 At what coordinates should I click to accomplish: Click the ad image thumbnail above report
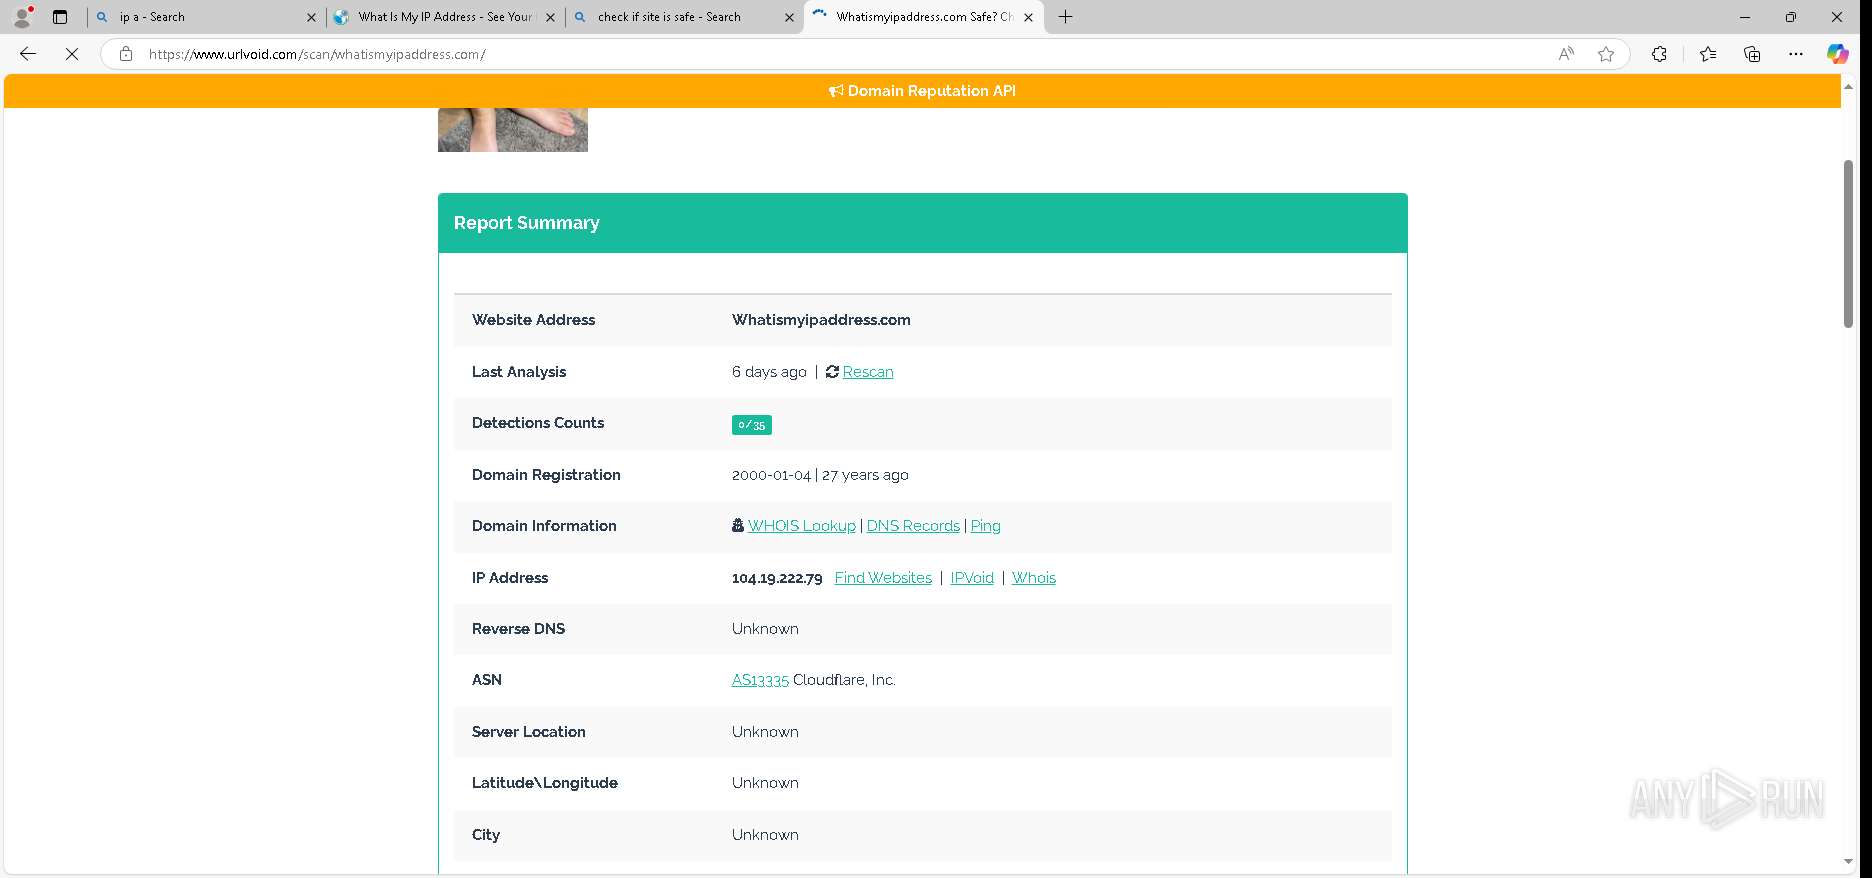[x=513, y=130]
